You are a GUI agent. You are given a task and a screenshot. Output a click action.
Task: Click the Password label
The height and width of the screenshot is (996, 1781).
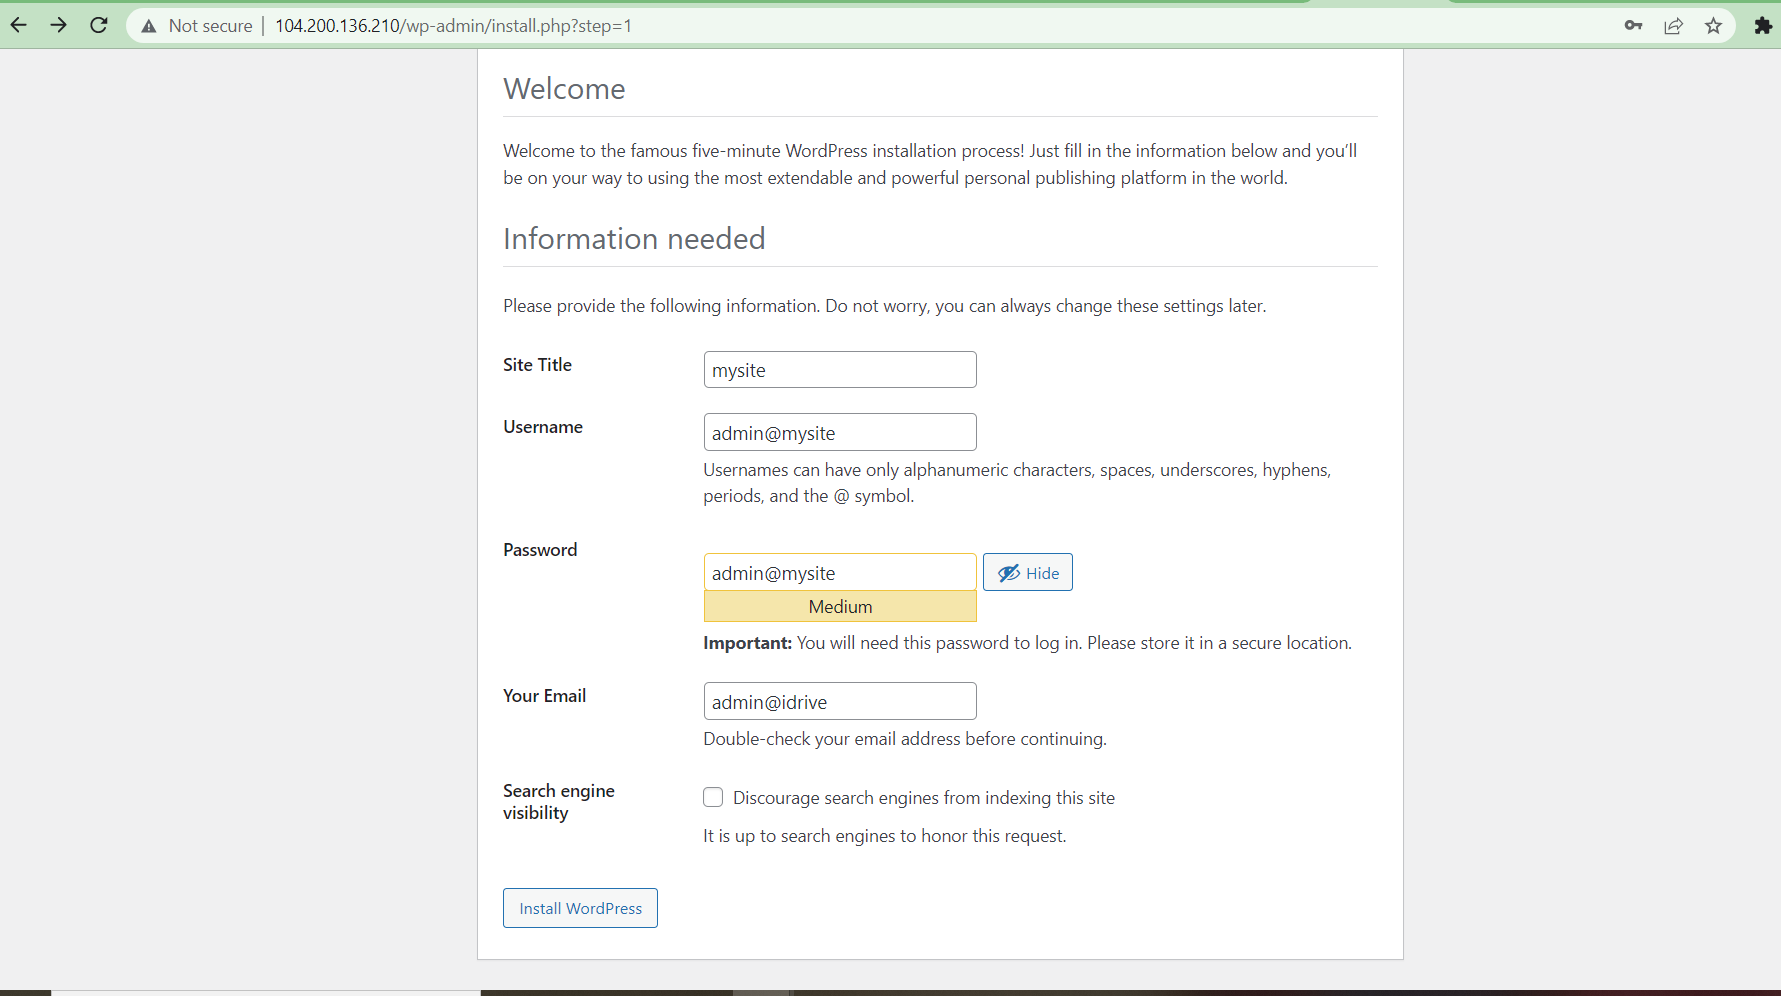(x=540, y=550)
